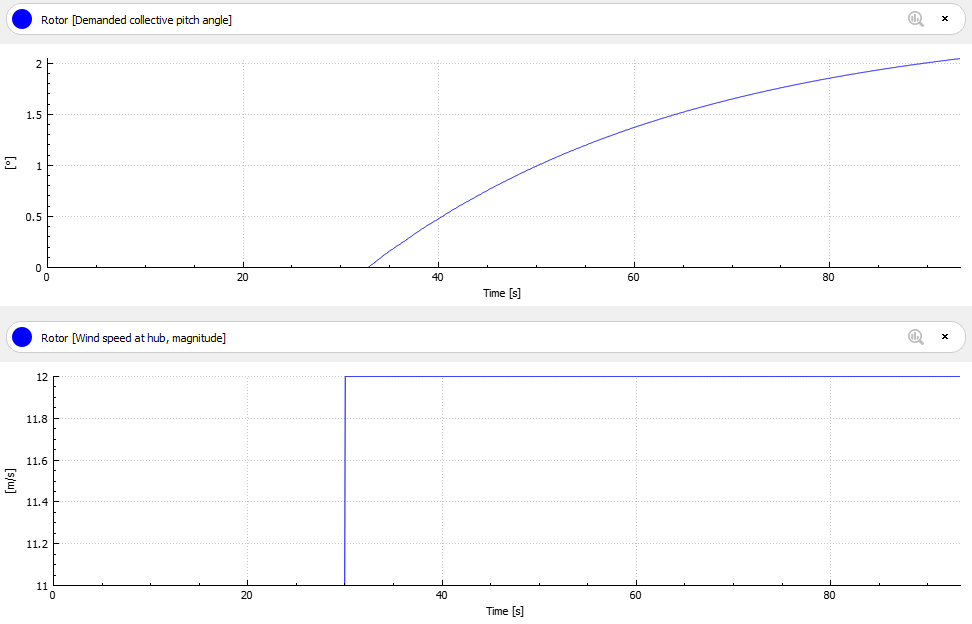
Task: Click the Time [s] label under the wind plot
Action: 505,611
